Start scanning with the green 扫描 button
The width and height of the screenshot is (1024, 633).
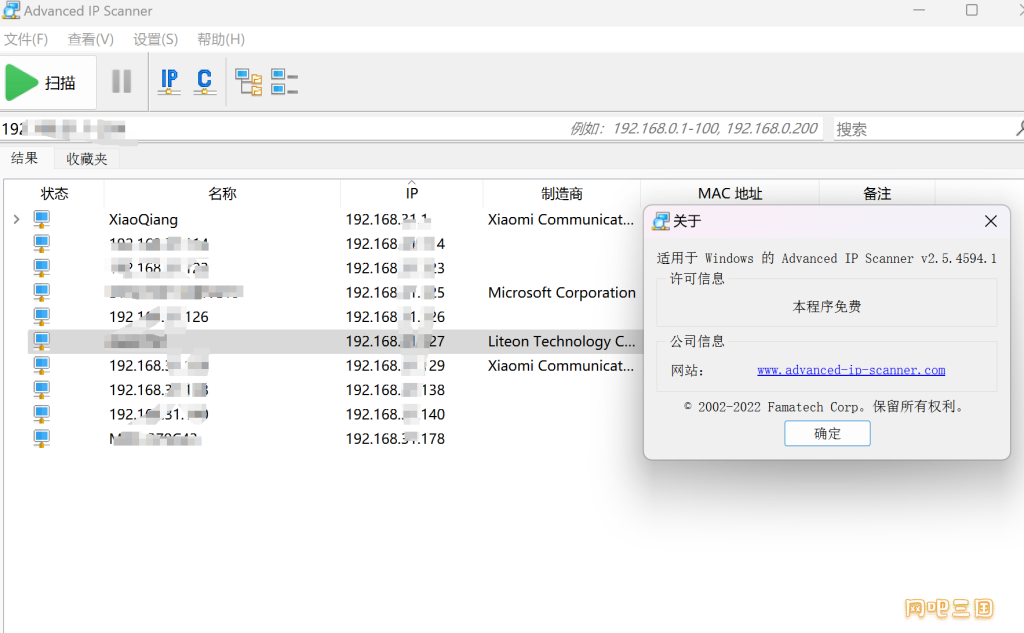point(48,82)
